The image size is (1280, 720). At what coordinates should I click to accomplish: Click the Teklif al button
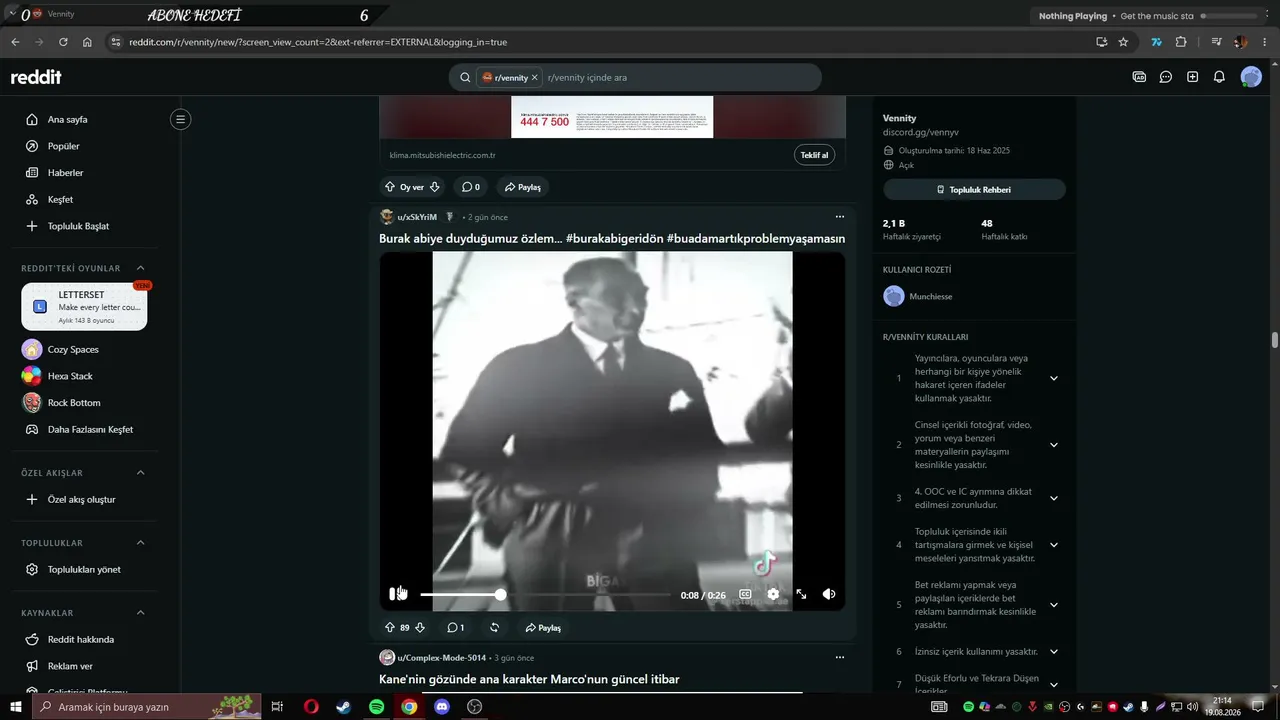(815, 155)
